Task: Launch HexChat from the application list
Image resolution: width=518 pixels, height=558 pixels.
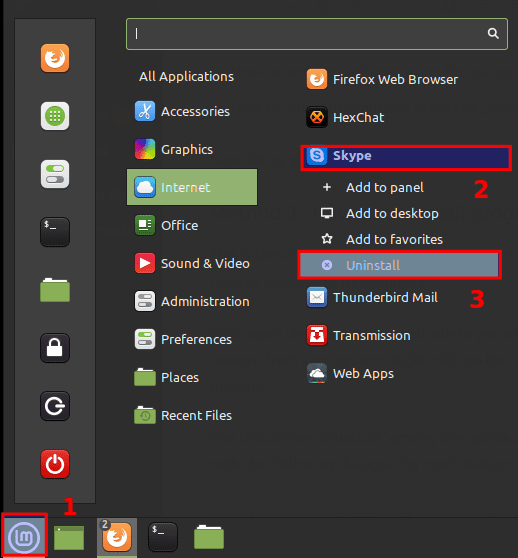Action: [x=345, y=117]
